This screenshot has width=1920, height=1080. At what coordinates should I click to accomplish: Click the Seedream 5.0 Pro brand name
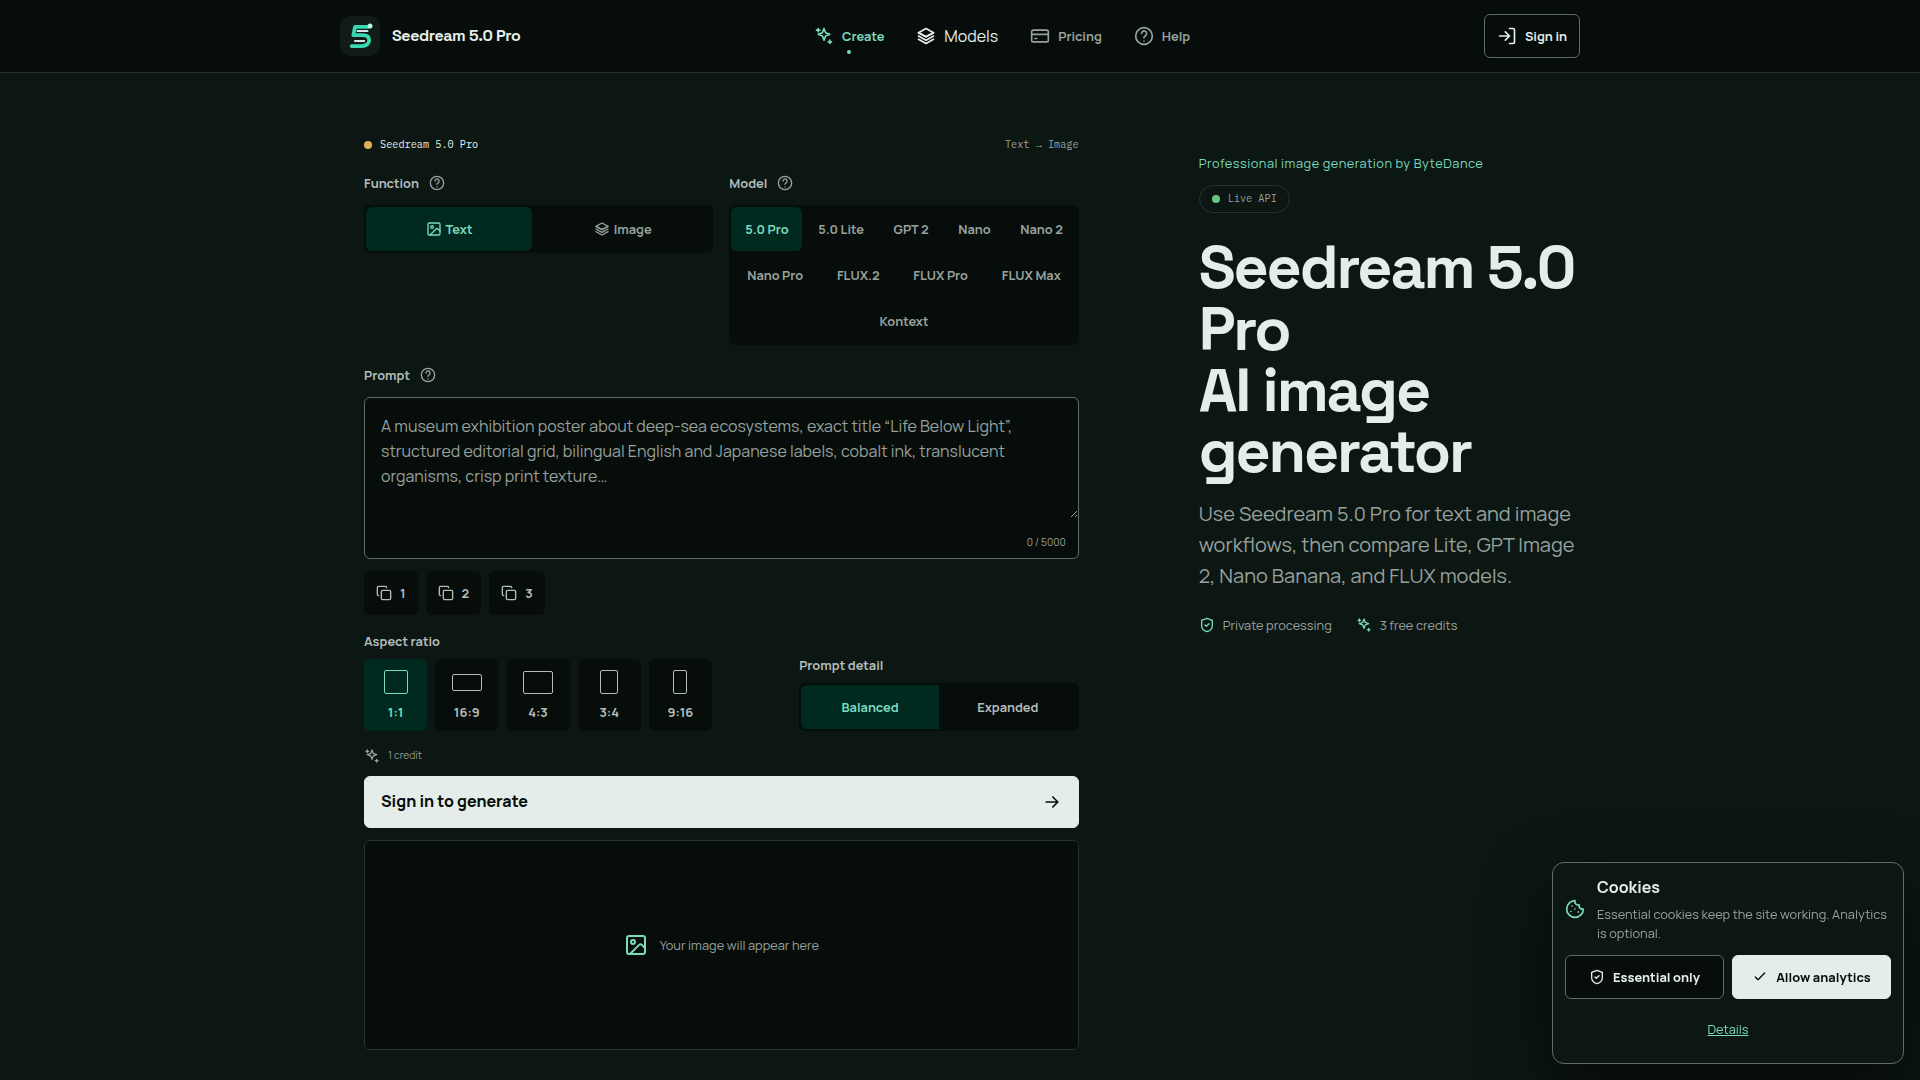point(456,36)
